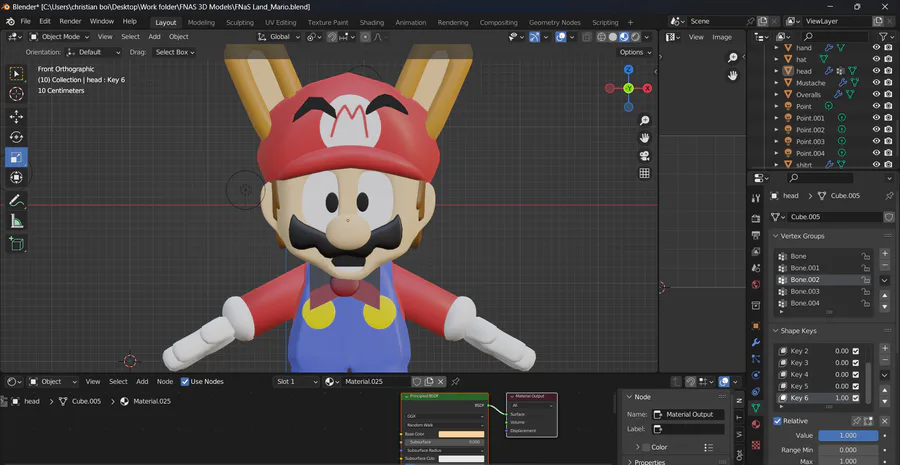Click the Z axis on the navigation gizmo

(629, 69)
